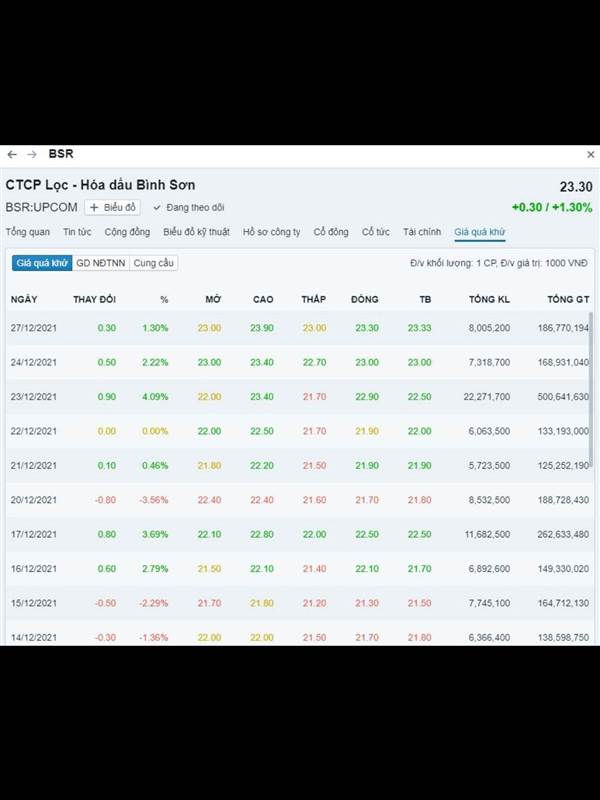Switch to the Hồ sơ công ty tab
The width and height of the screenshot is (600, 800).
click(271, 232)
